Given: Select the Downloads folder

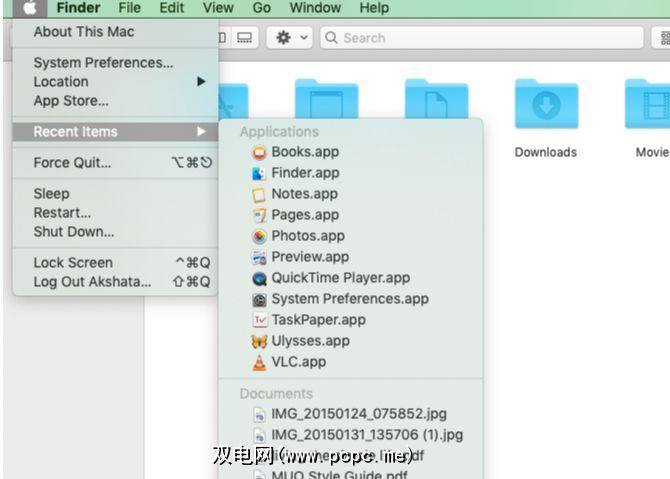Looking at the screenshot, I should click(x=546, y=104).
